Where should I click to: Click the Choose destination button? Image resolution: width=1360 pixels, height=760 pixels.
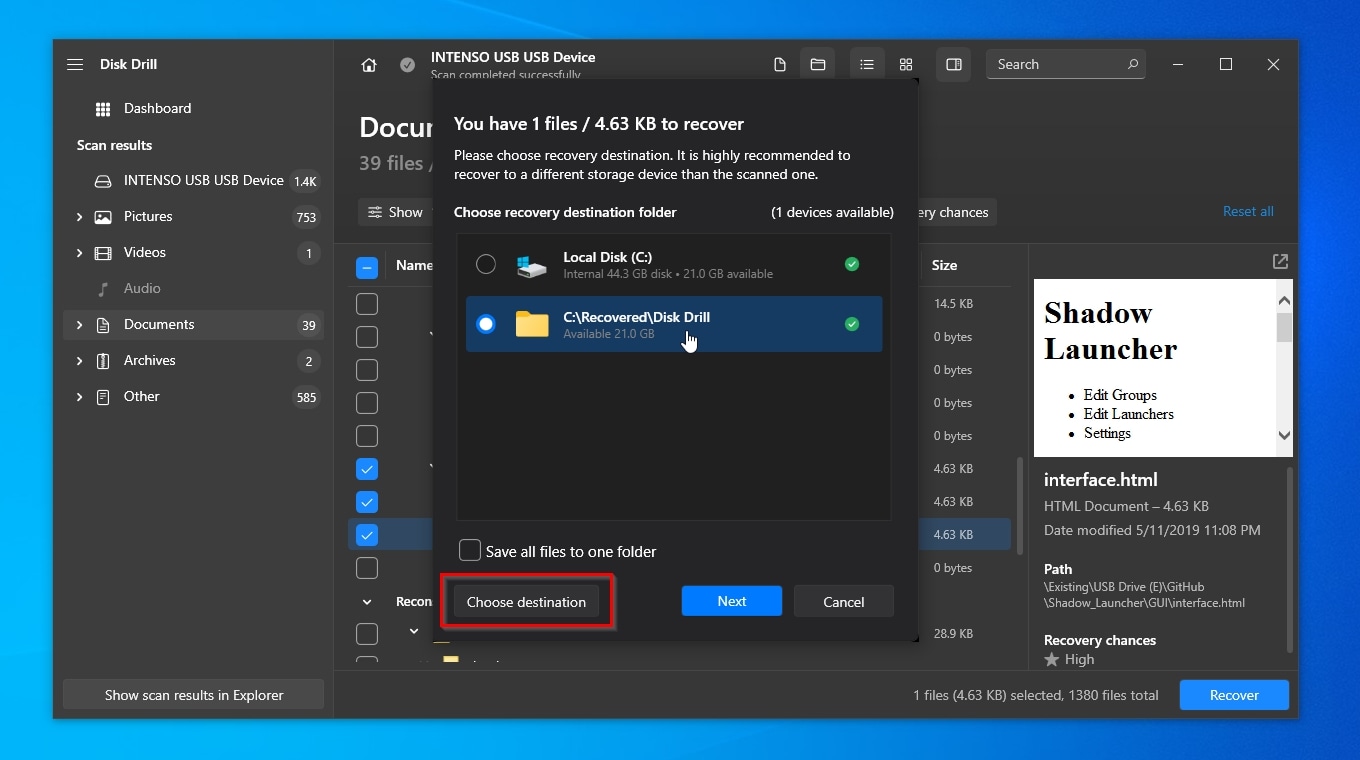coord(526,602)
